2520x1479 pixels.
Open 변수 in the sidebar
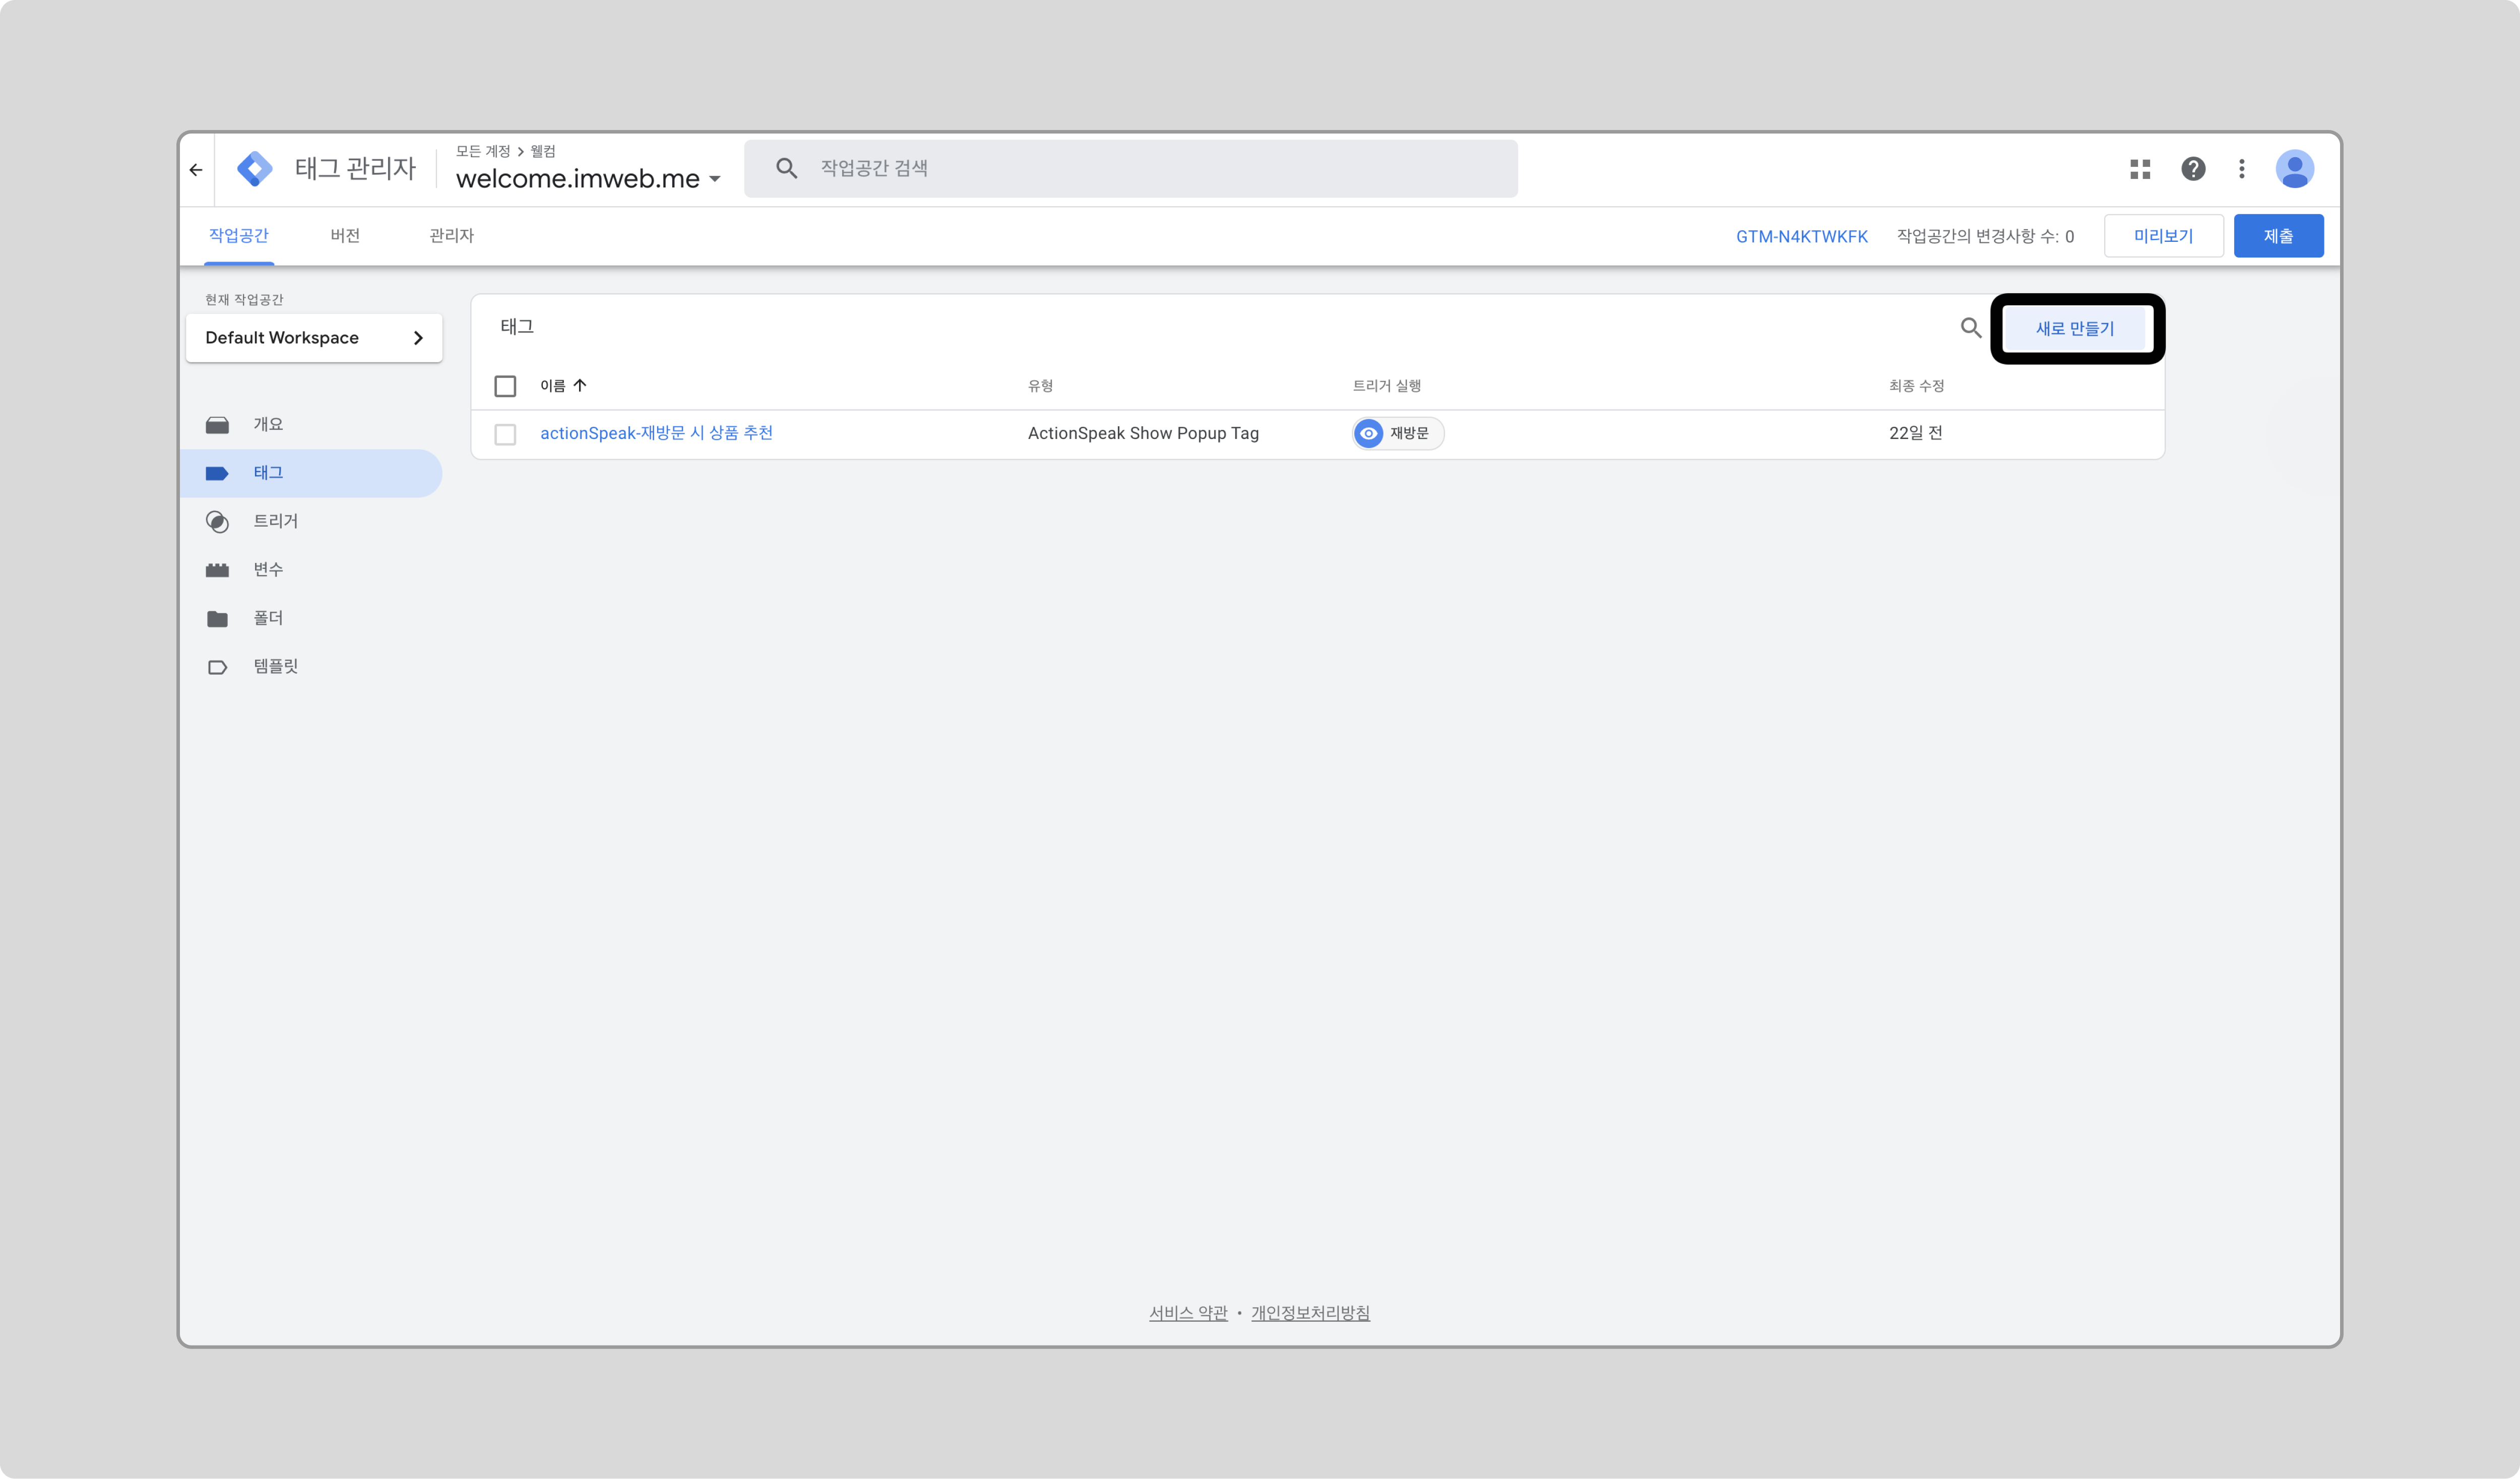[311, 570]
